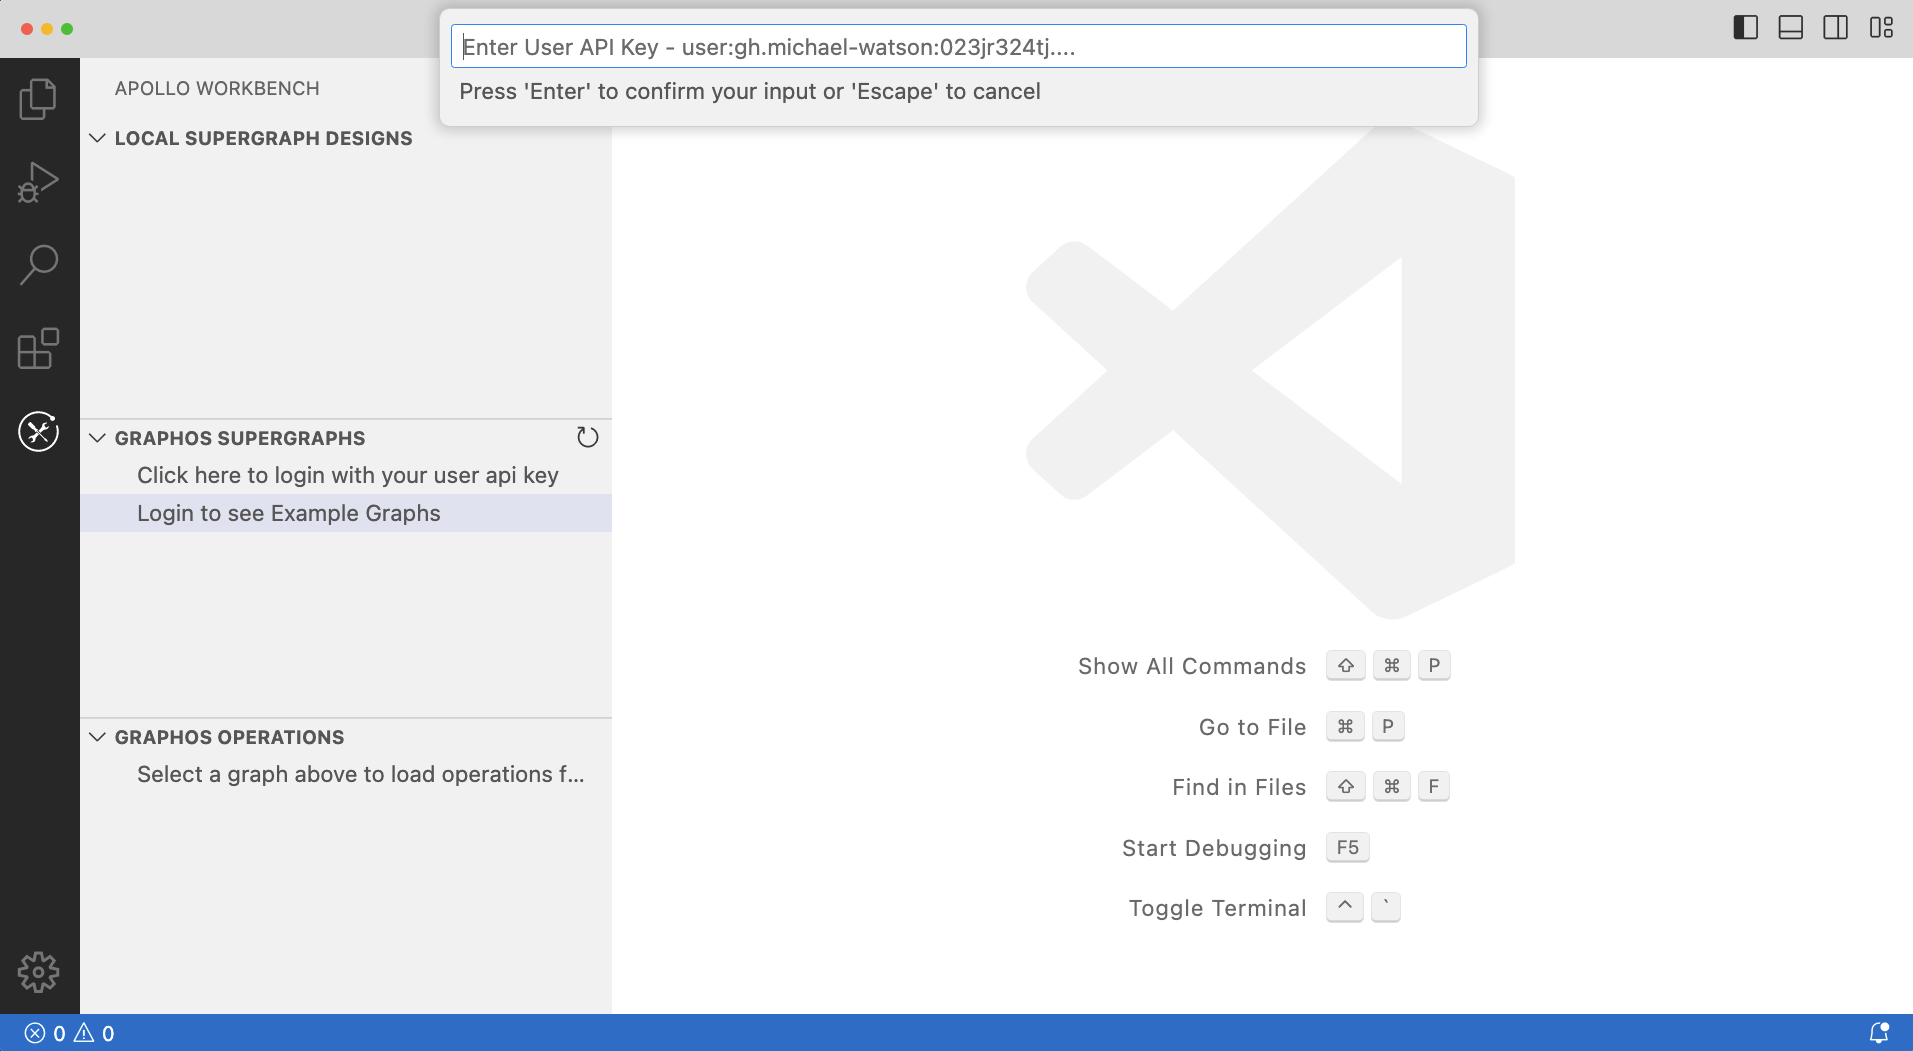Screen dimensions: 1913x1051
Task: Open the Explorer files view
Action: coord(38,99)
